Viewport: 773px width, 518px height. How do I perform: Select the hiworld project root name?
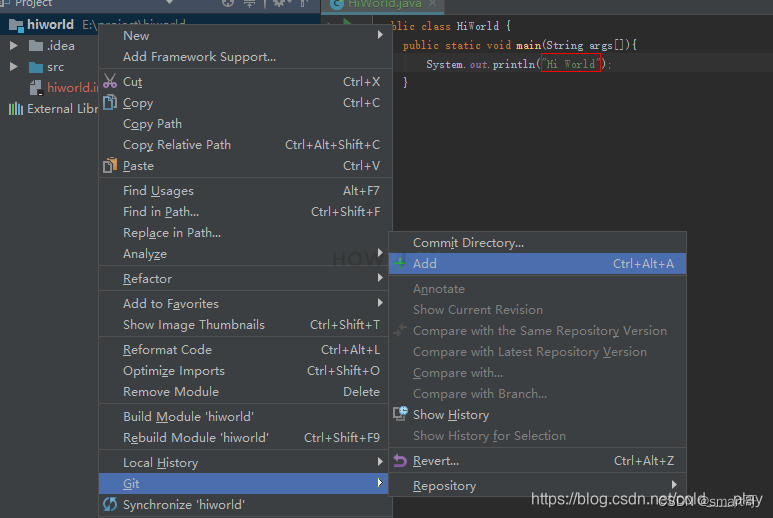50,25
